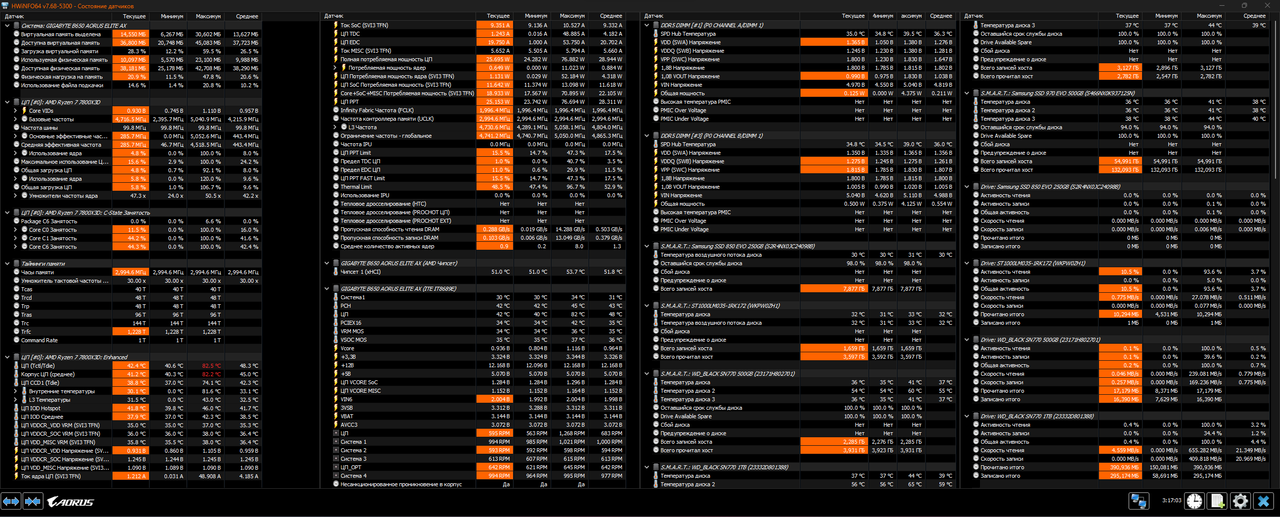Close sensors with the blue X icon

click(x=1265, y=501)
